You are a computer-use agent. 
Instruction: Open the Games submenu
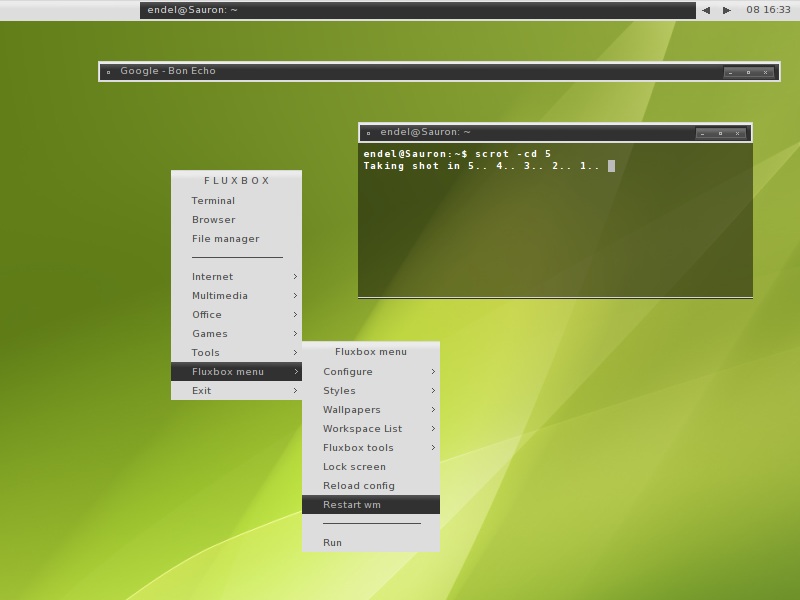pyautogui.click(x=236, y=333)
